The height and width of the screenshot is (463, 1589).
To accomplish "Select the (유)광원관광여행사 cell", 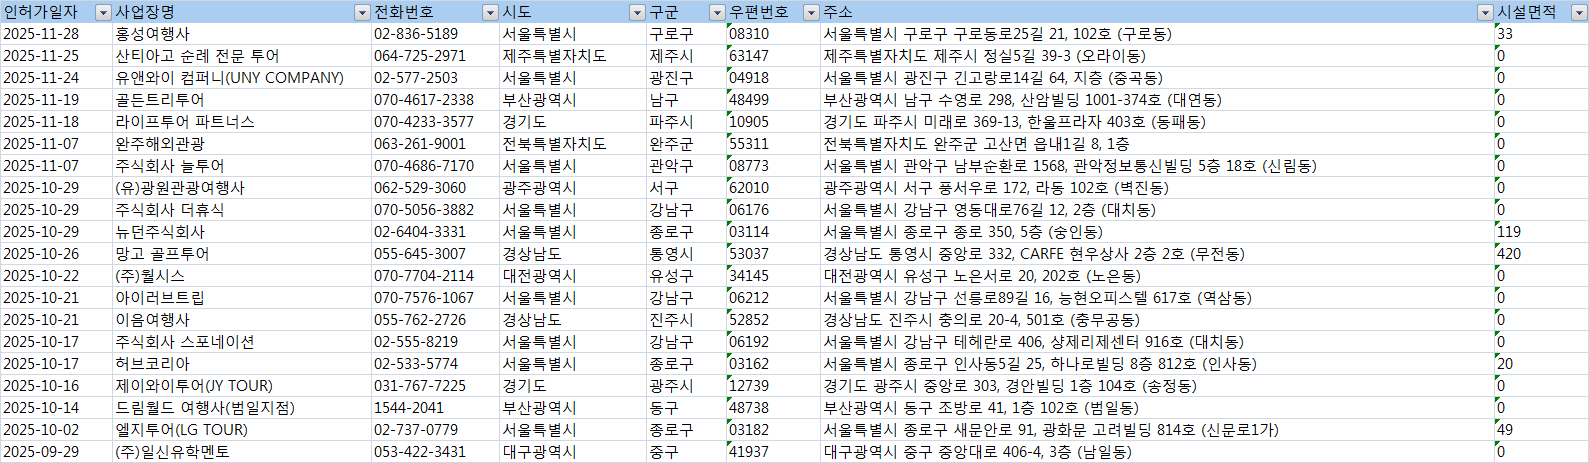I will click(x=241, y=188).
